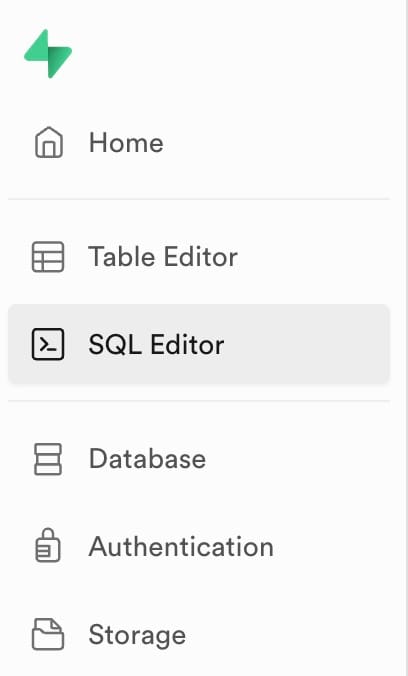Open the Database stacked-disks icon
Viewport: 408px width, 676px height.
[48, 459]
